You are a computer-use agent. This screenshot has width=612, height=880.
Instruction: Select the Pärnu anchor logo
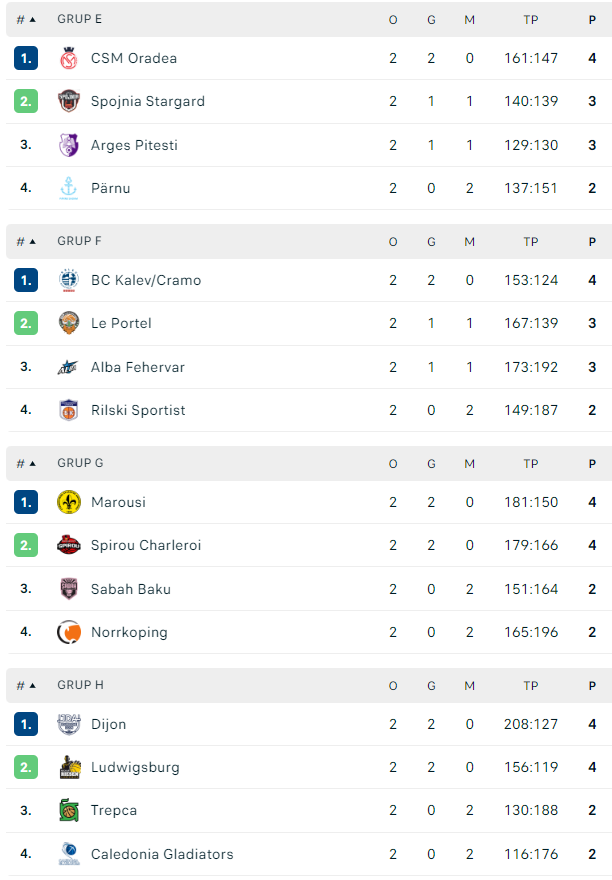[68, 188]
